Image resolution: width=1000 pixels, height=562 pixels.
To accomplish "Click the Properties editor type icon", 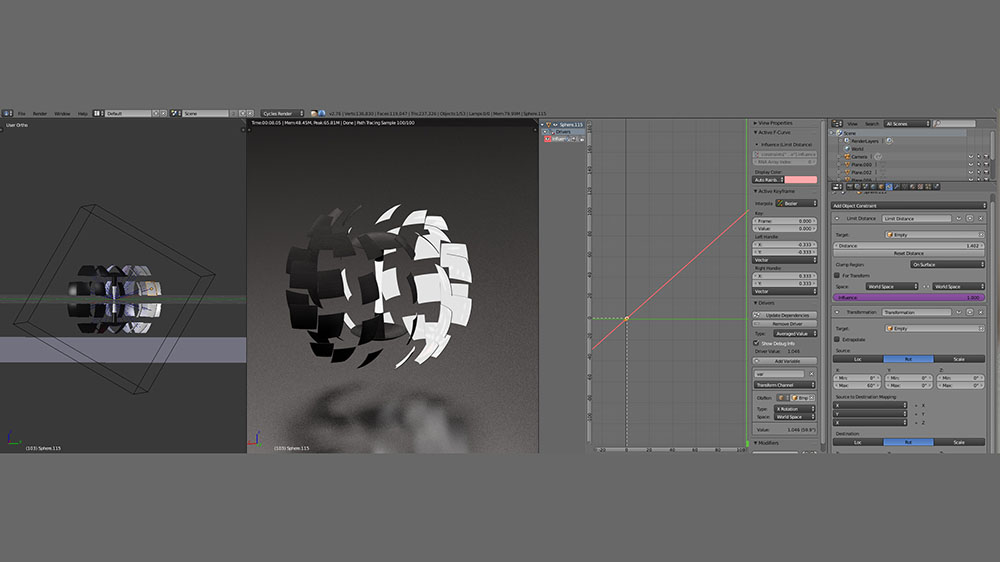I will 837,187.
